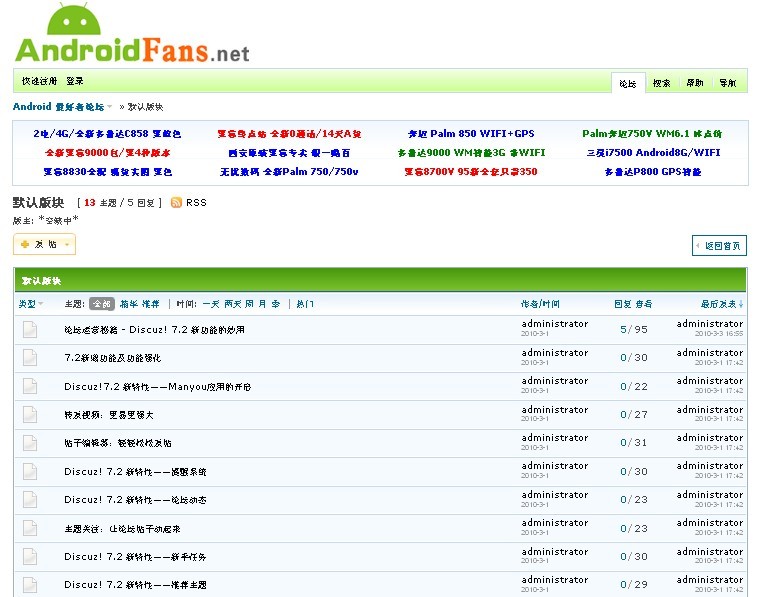
Task: Open the ad link mentioning C858
Action: click(x=107, y=134)
